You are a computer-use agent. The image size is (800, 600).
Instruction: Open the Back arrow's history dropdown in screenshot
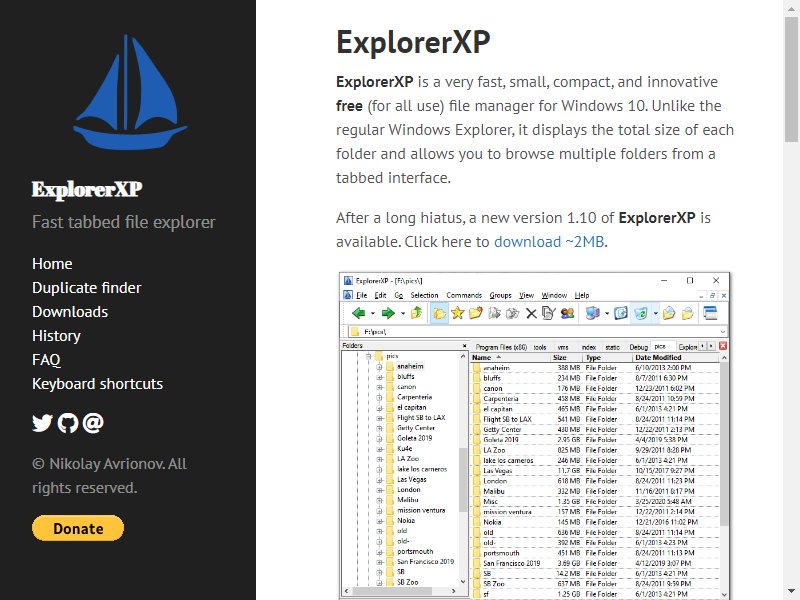click(373, 313)
